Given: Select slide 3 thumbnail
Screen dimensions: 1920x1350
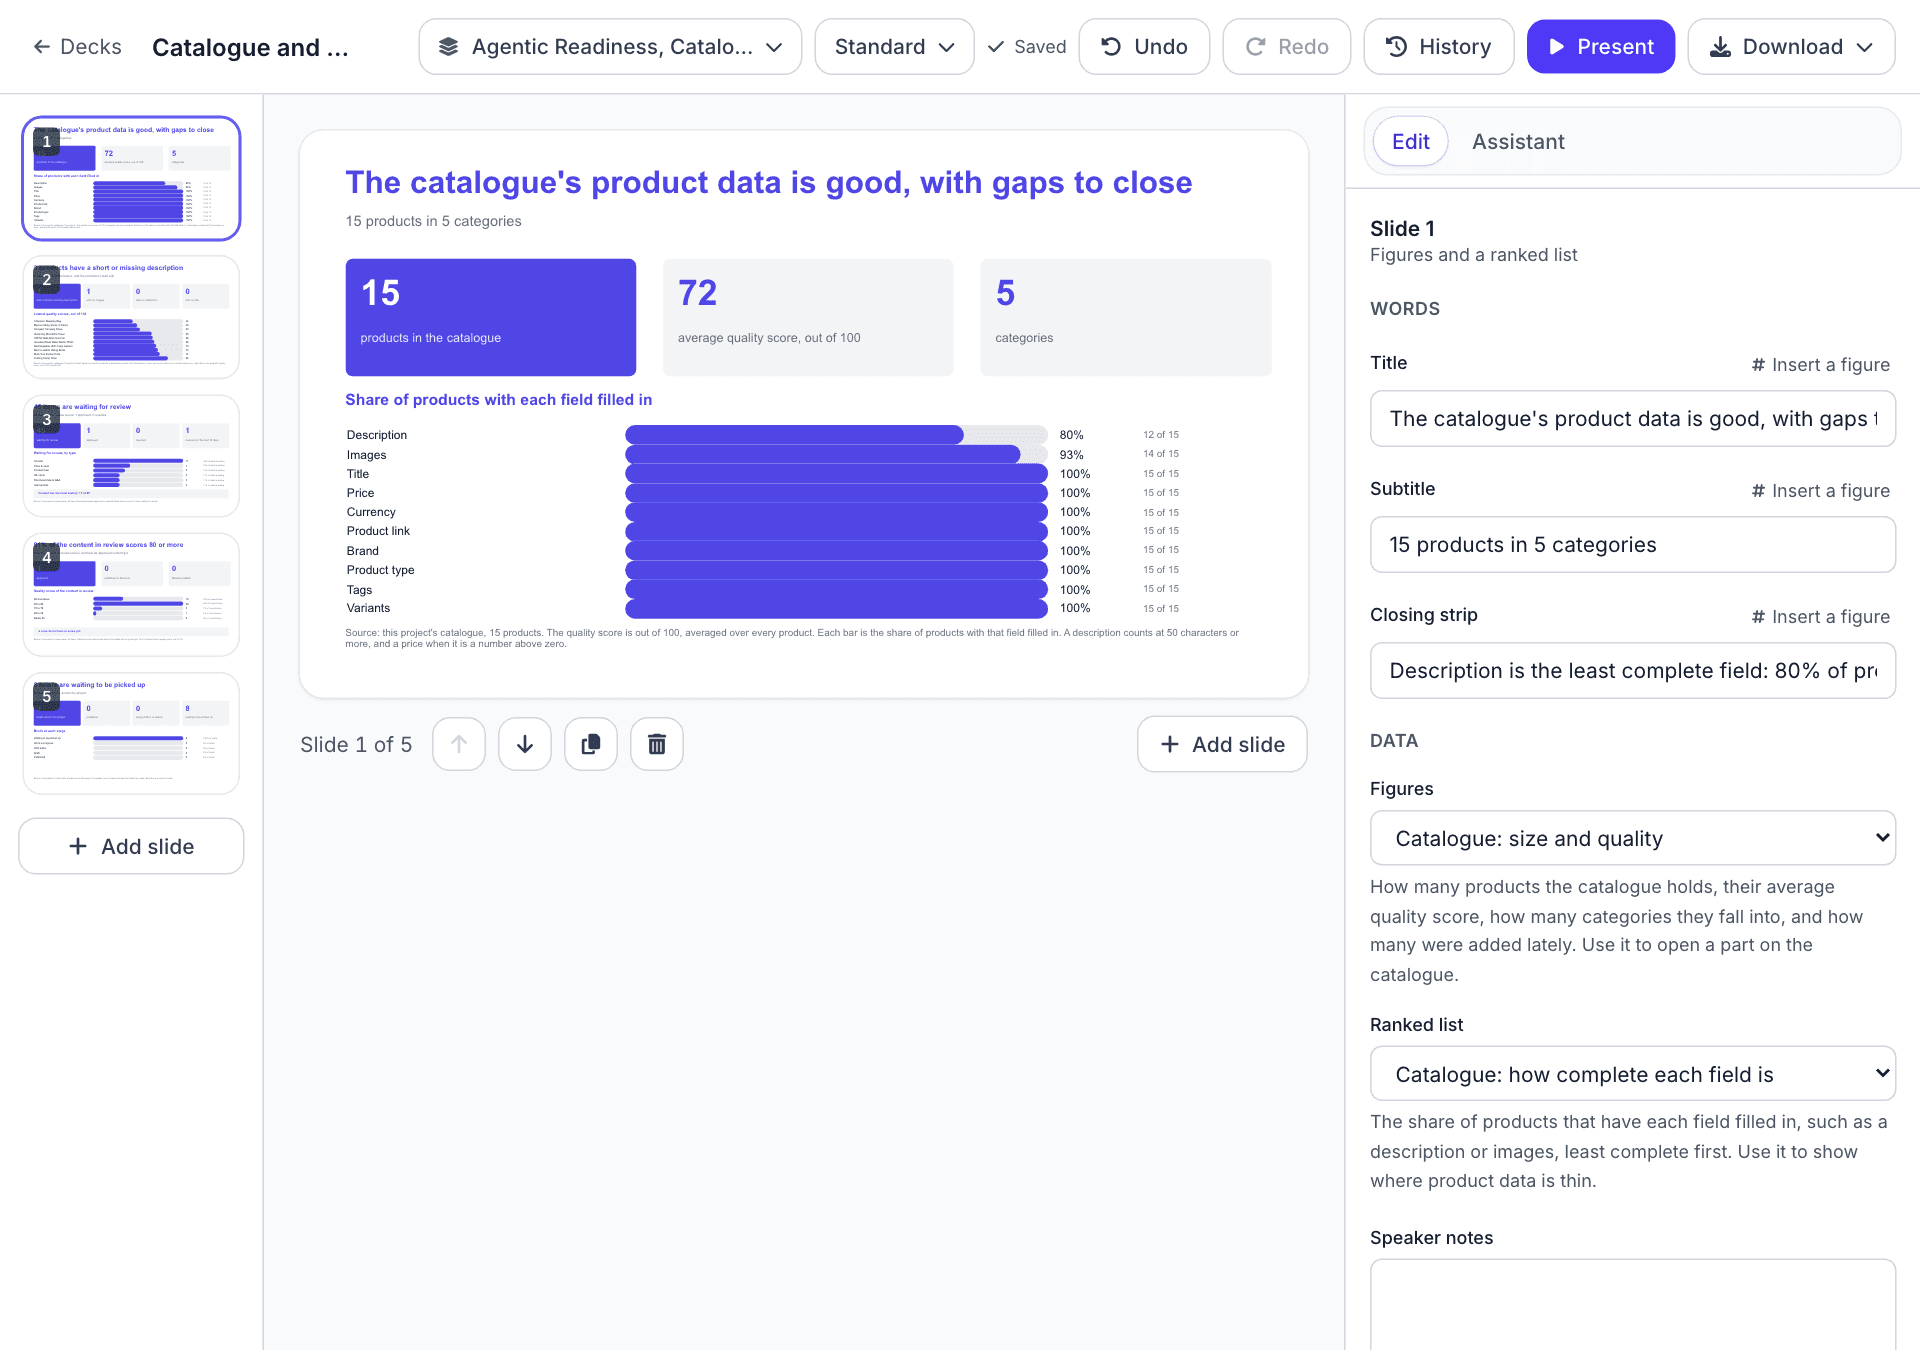Looking at the screenshot, I should (131, 456).
